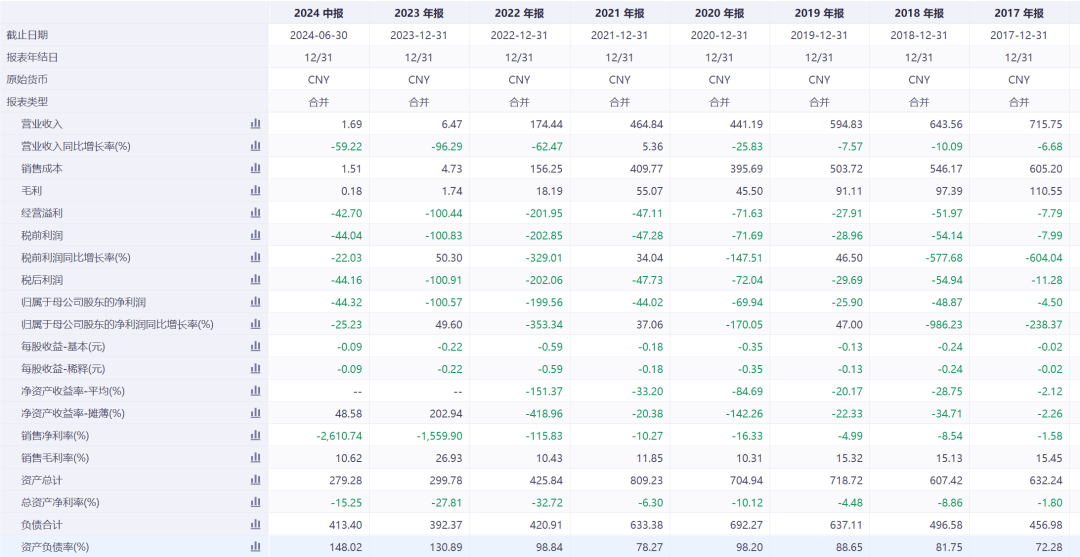
Task: Open the chart icon for 净资产收益率-摊薄(%)
Action: 255,413
